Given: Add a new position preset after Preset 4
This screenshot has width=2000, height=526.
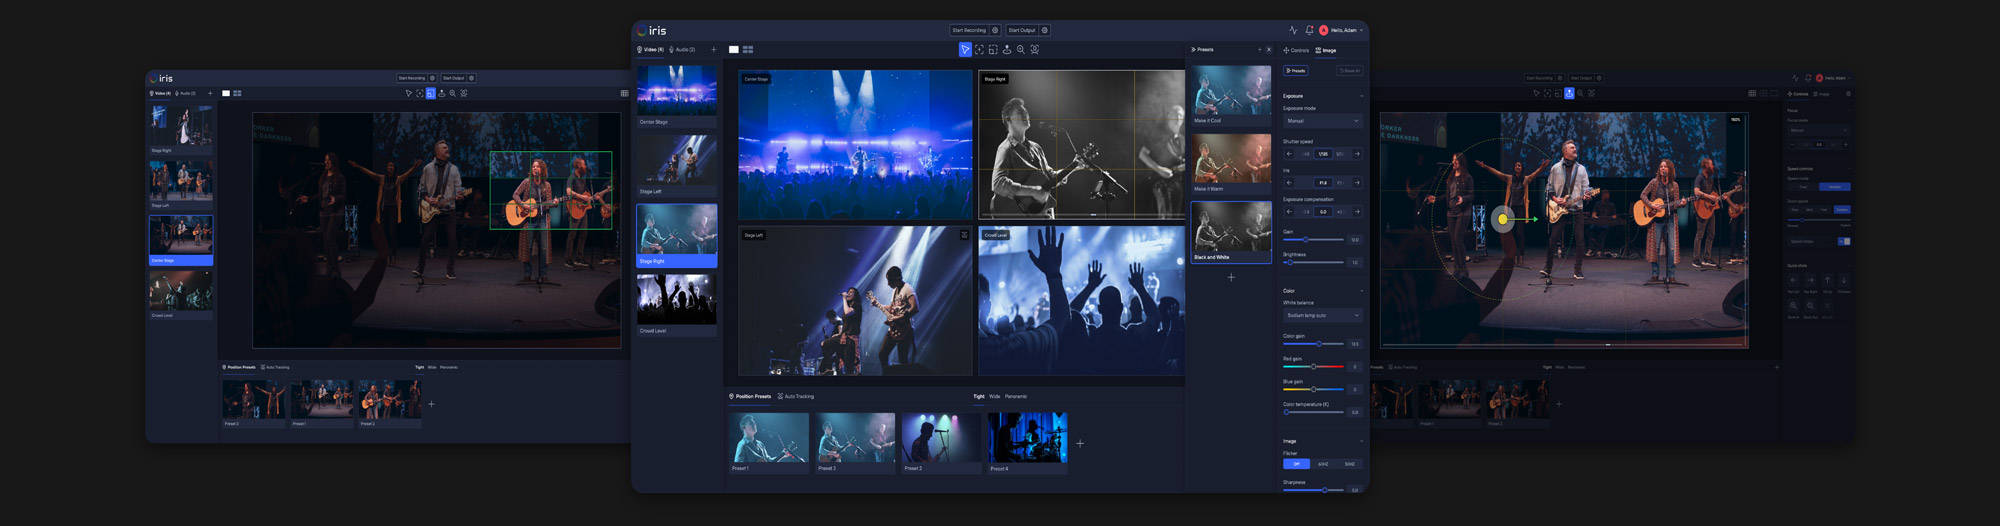Looking at the screenshot, I should [x=1080, y=443].
